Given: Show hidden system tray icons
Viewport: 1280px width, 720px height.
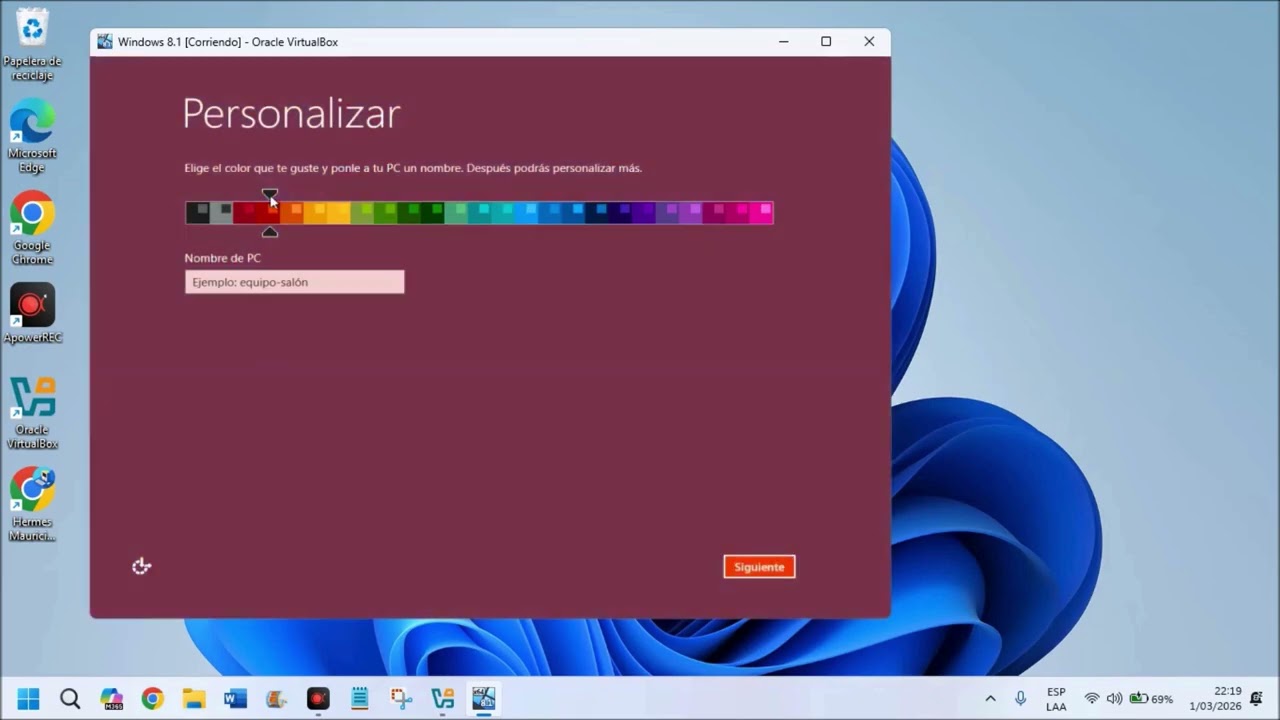Looking at the screenshot, I should [x=990, y=699].
